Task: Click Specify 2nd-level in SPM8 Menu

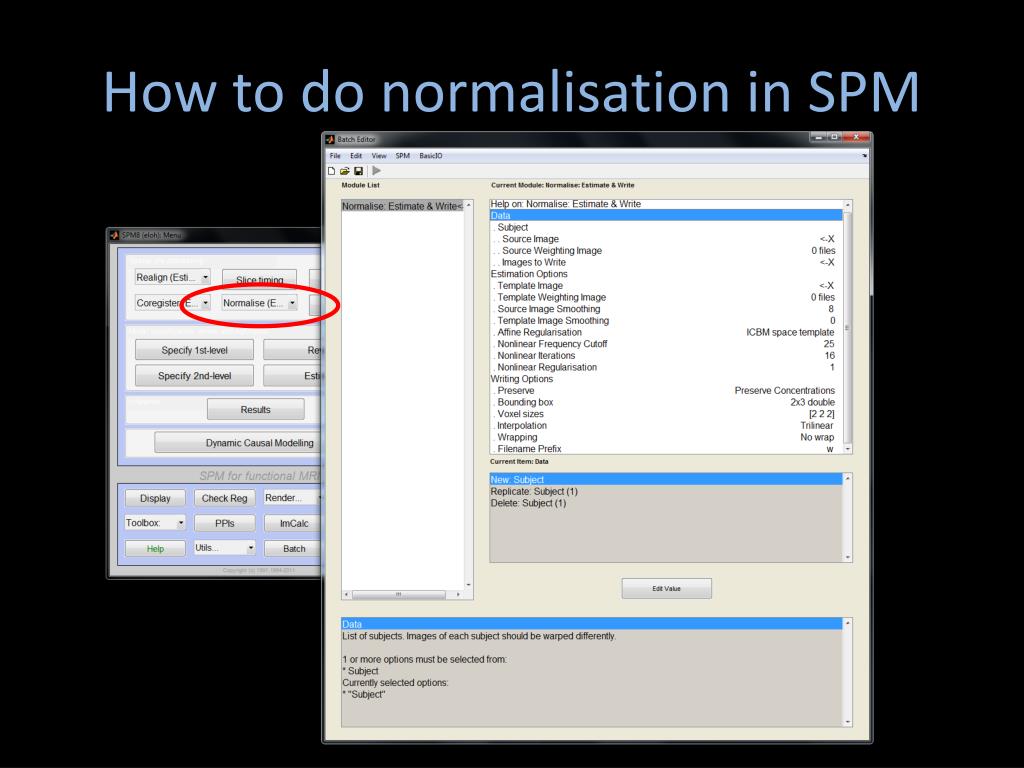Action: (x=195, y=376)
